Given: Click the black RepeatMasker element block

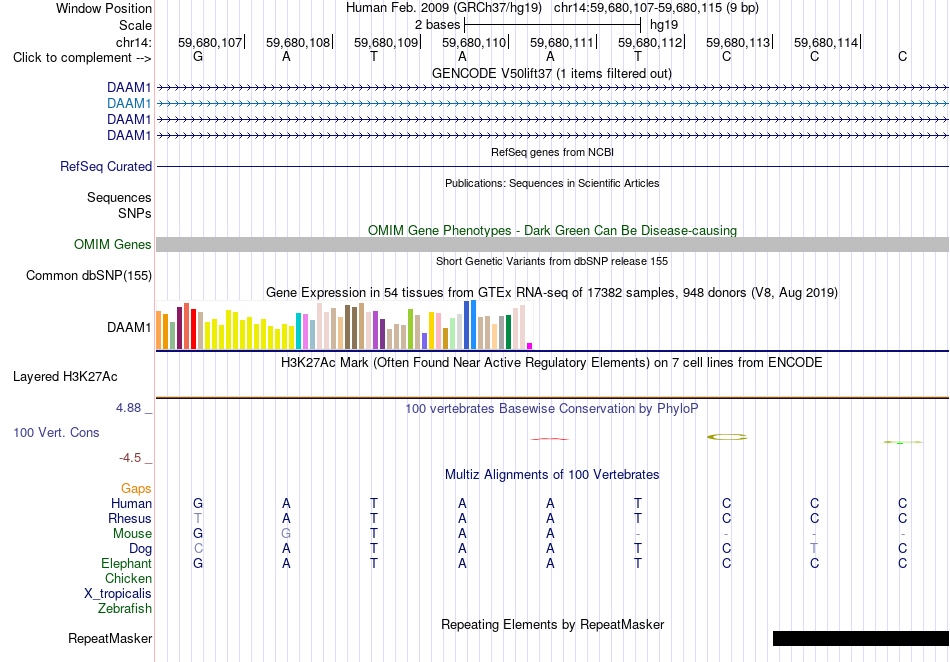Looking at the screenshot, I should [860, 638].
